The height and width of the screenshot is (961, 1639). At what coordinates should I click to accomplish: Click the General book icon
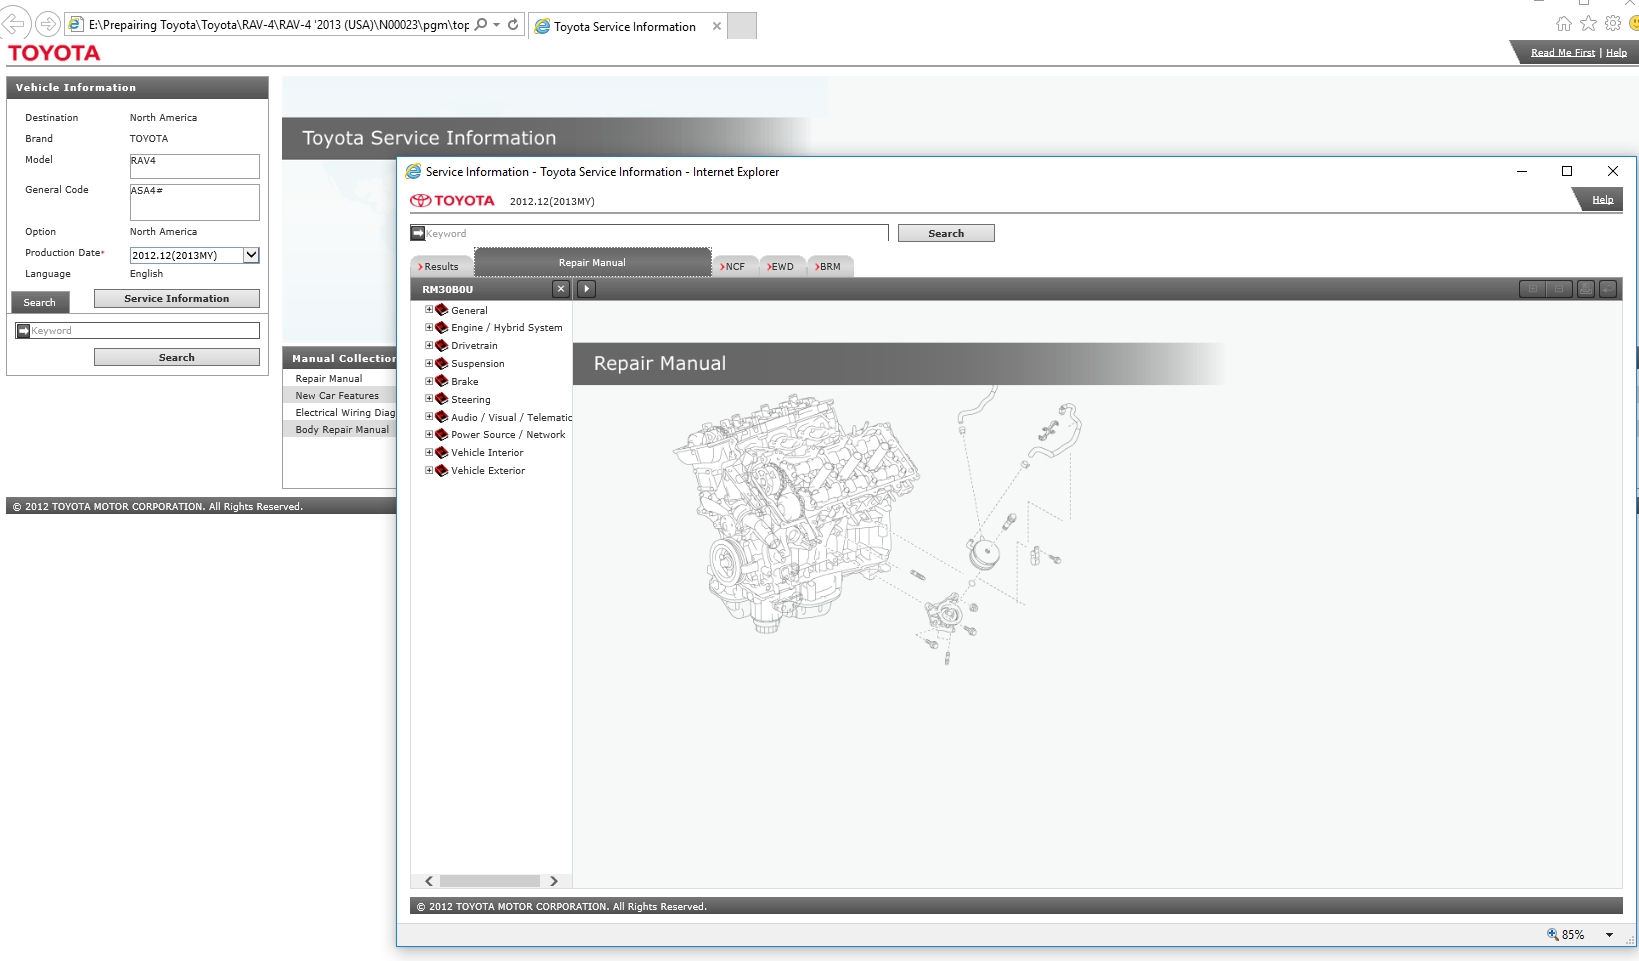441,310
